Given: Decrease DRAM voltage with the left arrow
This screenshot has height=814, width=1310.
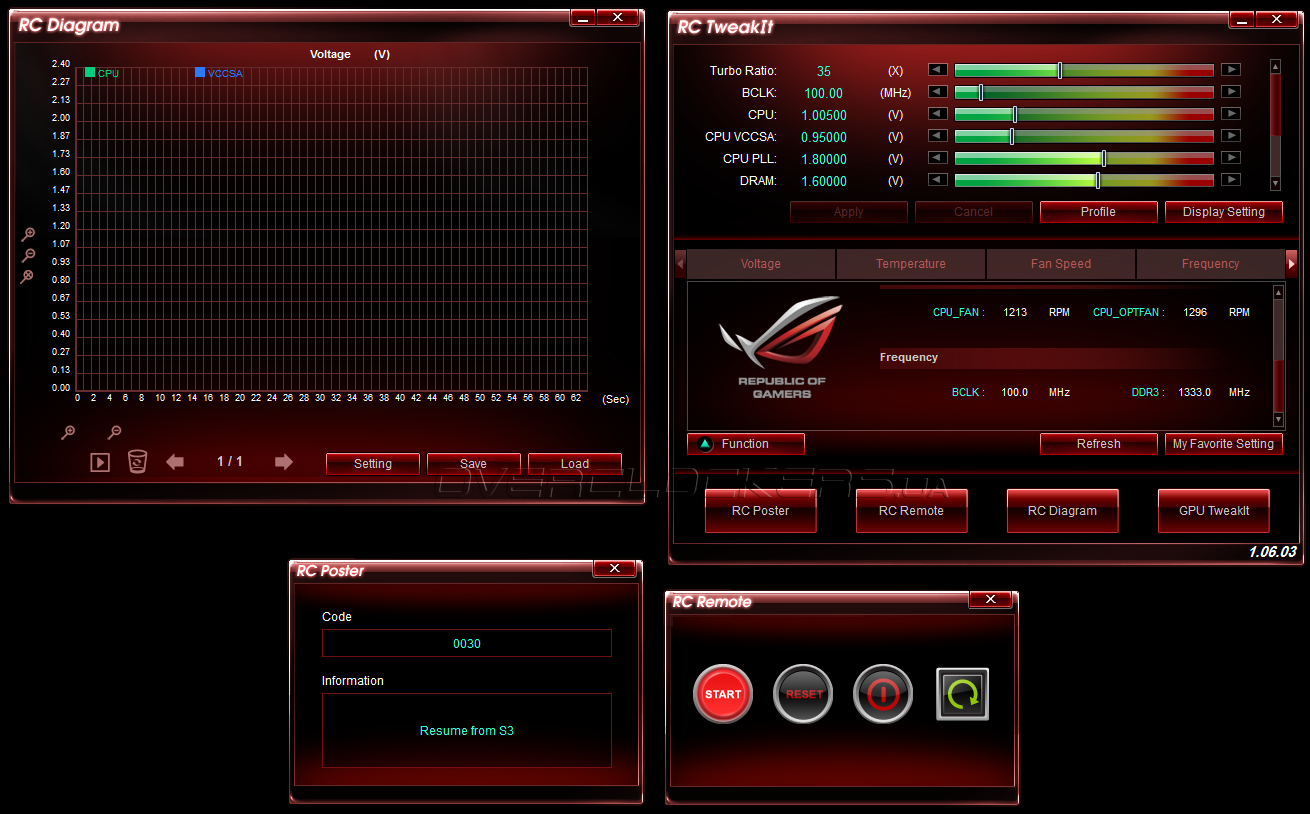Looking at the screenshot, I should coord(937,180).
